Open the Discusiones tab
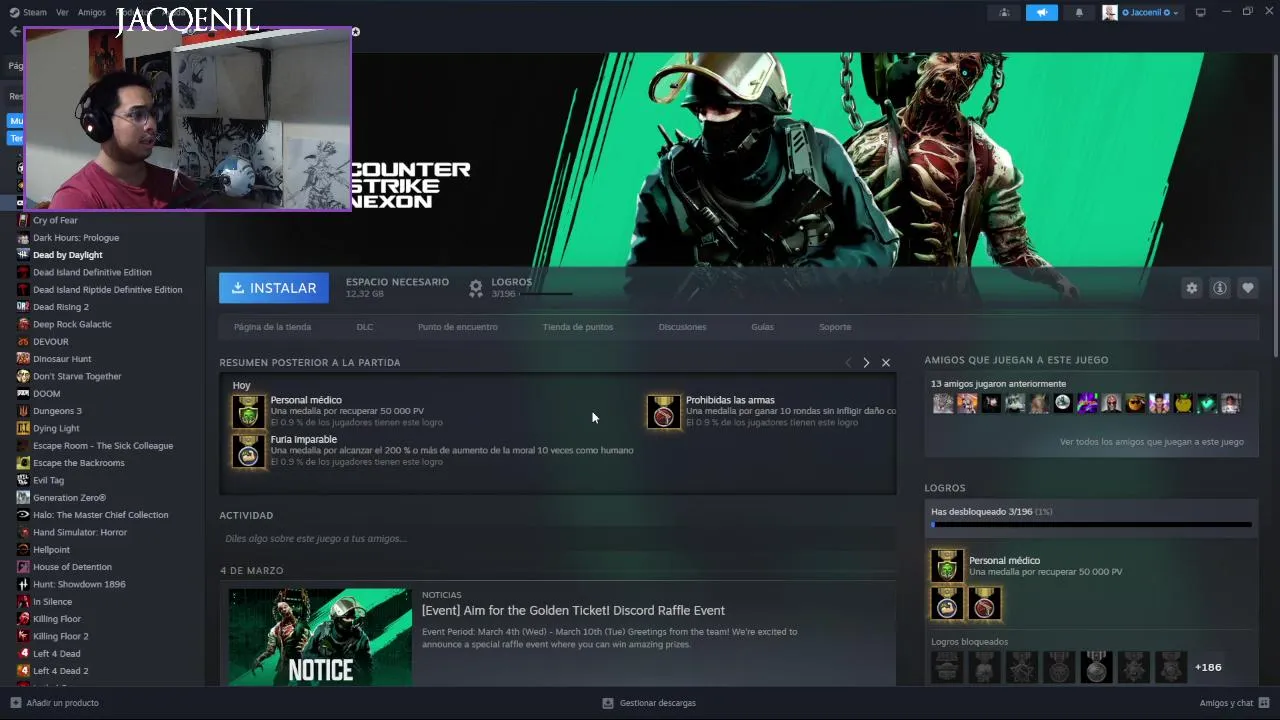The height and width of the screenshot is (720, 1280). pyautogui.click(x=682, y=327)
